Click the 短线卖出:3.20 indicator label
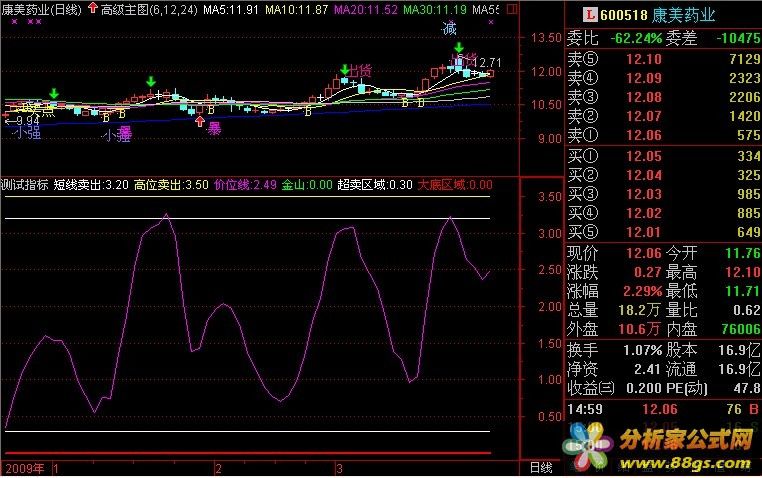The height and width of the screenshot is (478, 762). coord(91,185)
